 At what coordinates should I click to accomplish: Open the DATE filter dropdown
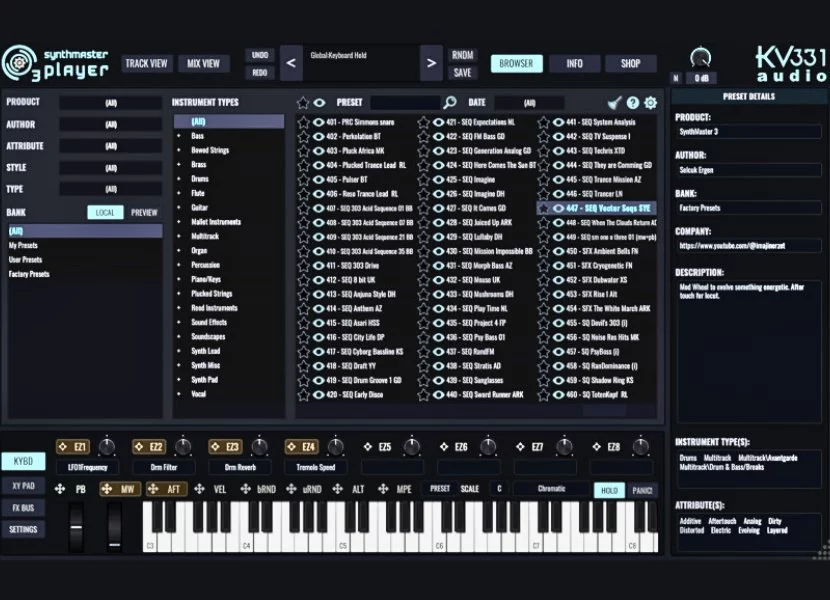point(529,103)
